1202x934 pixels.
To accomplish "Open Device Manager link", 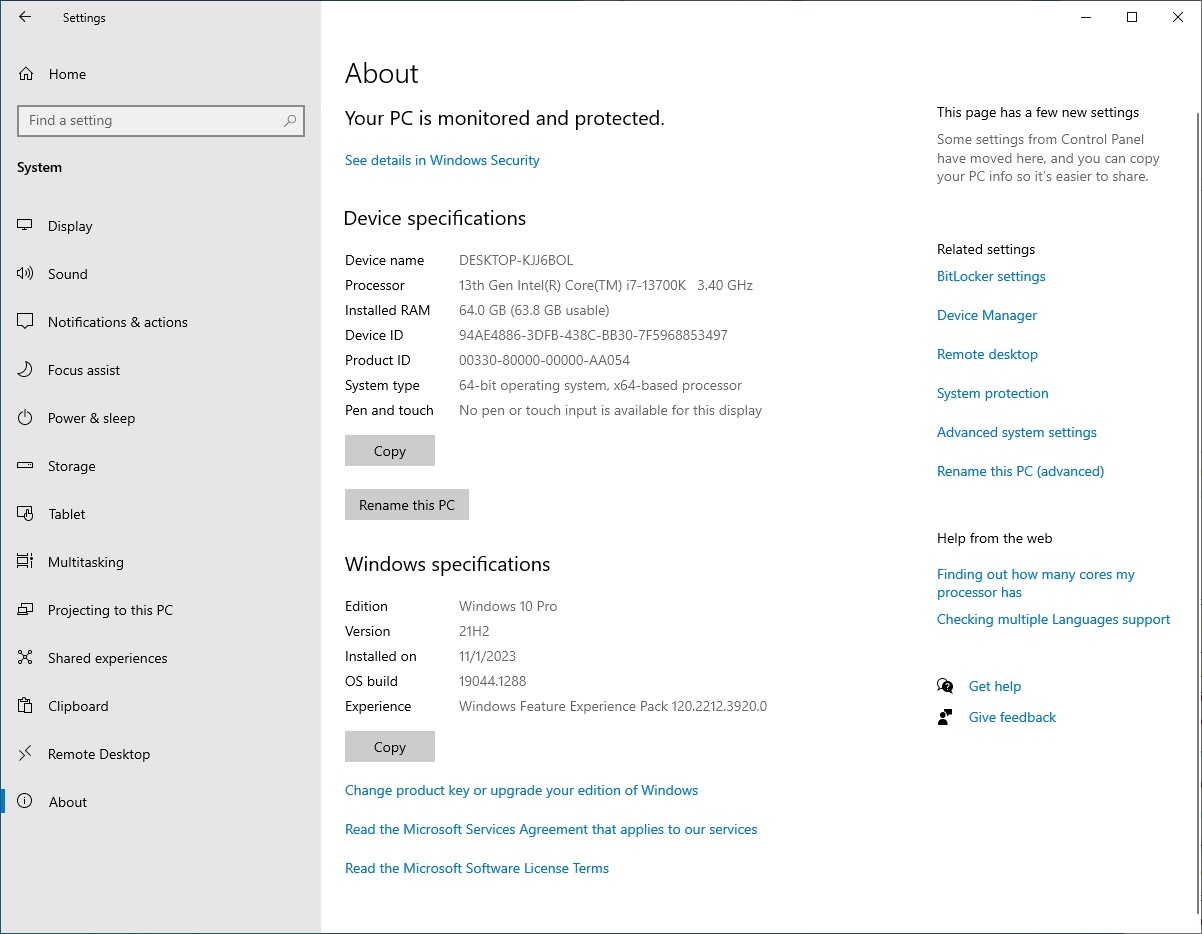I will point(987,315).
